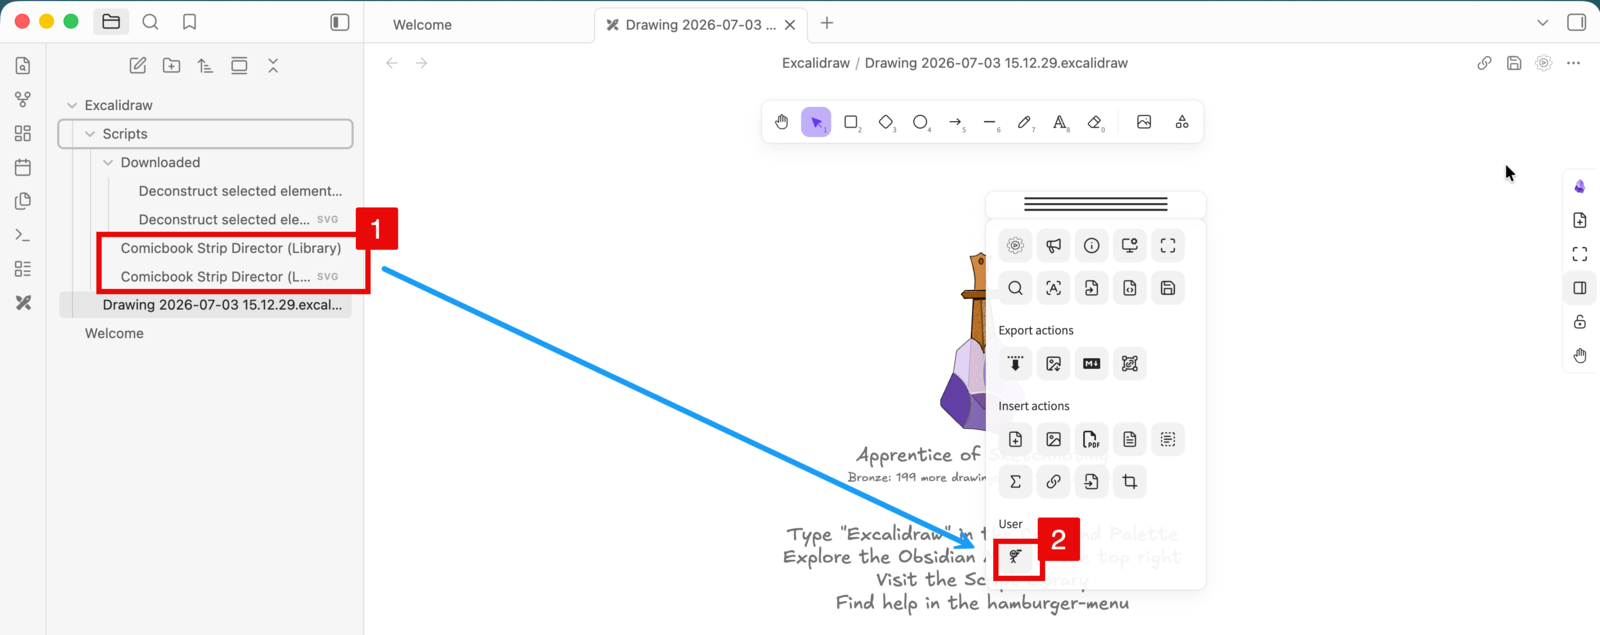Select the Diamond shape tool
This screenshot has height=635, width=1600.
tap(886, 122)
